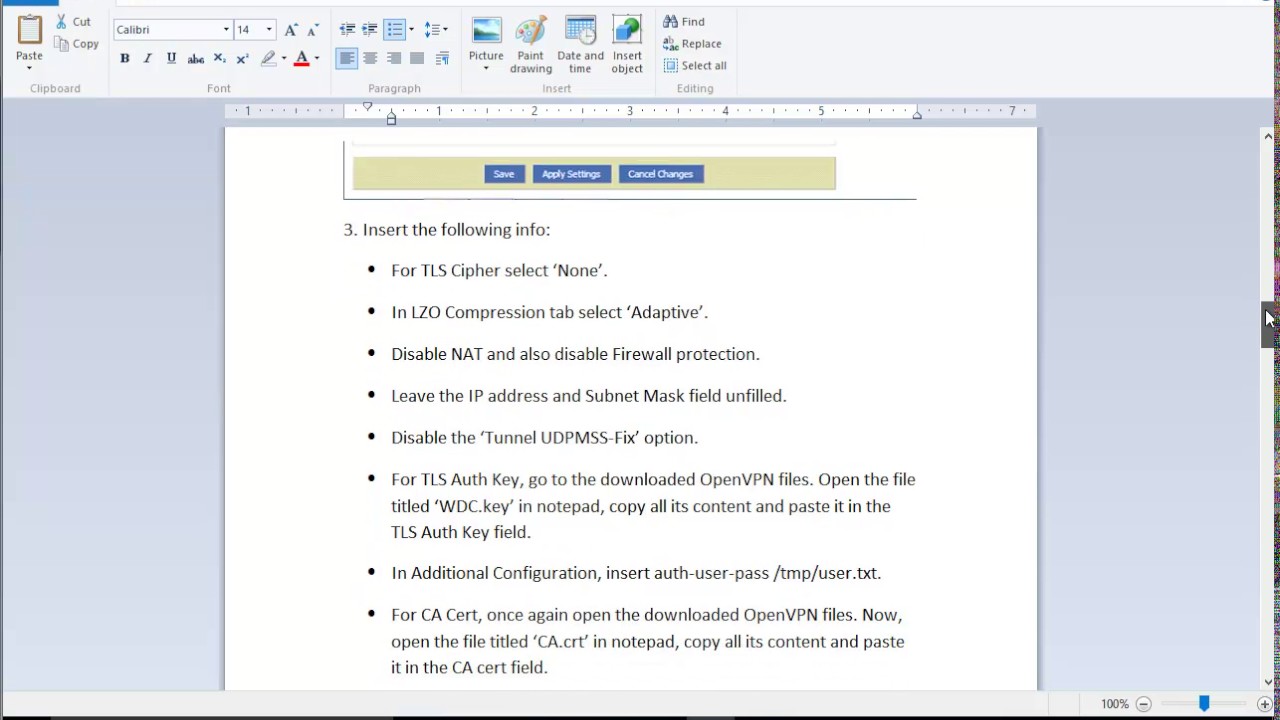The image size is (1280, 720).
Task: Increase paragraph indent
Action: tap(370, 30)
